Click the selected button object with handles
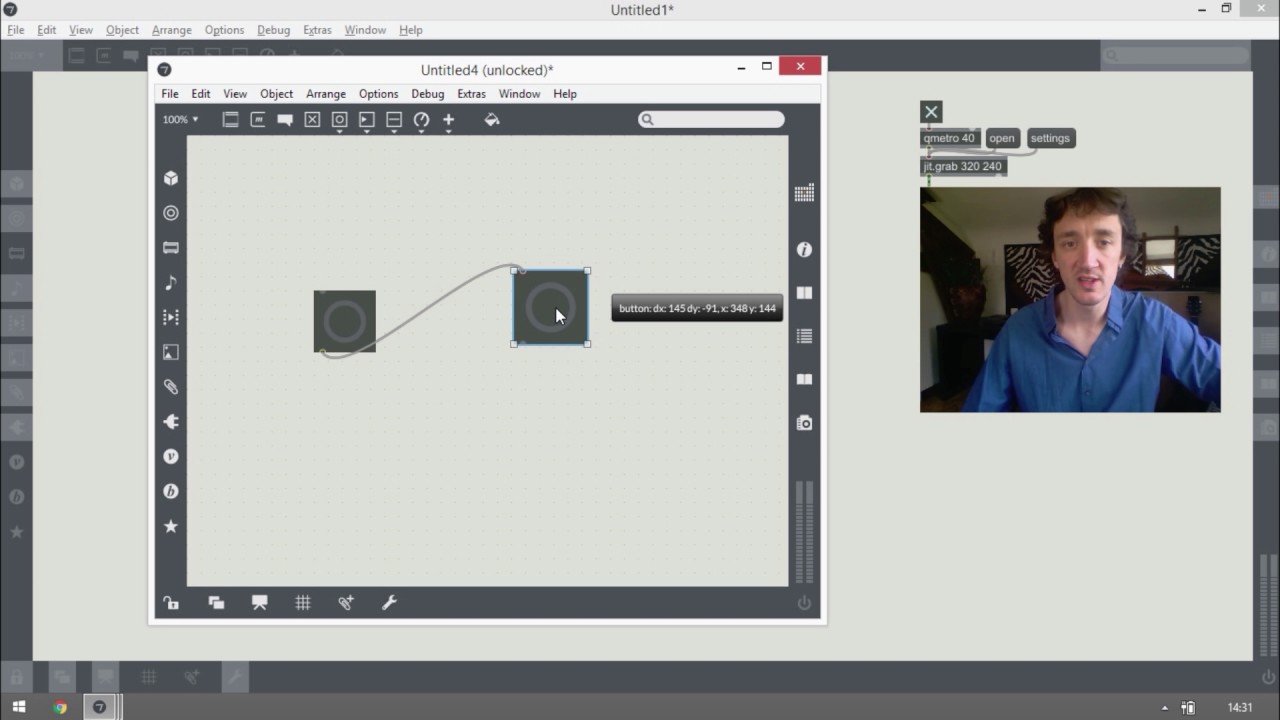 [551, 307]
